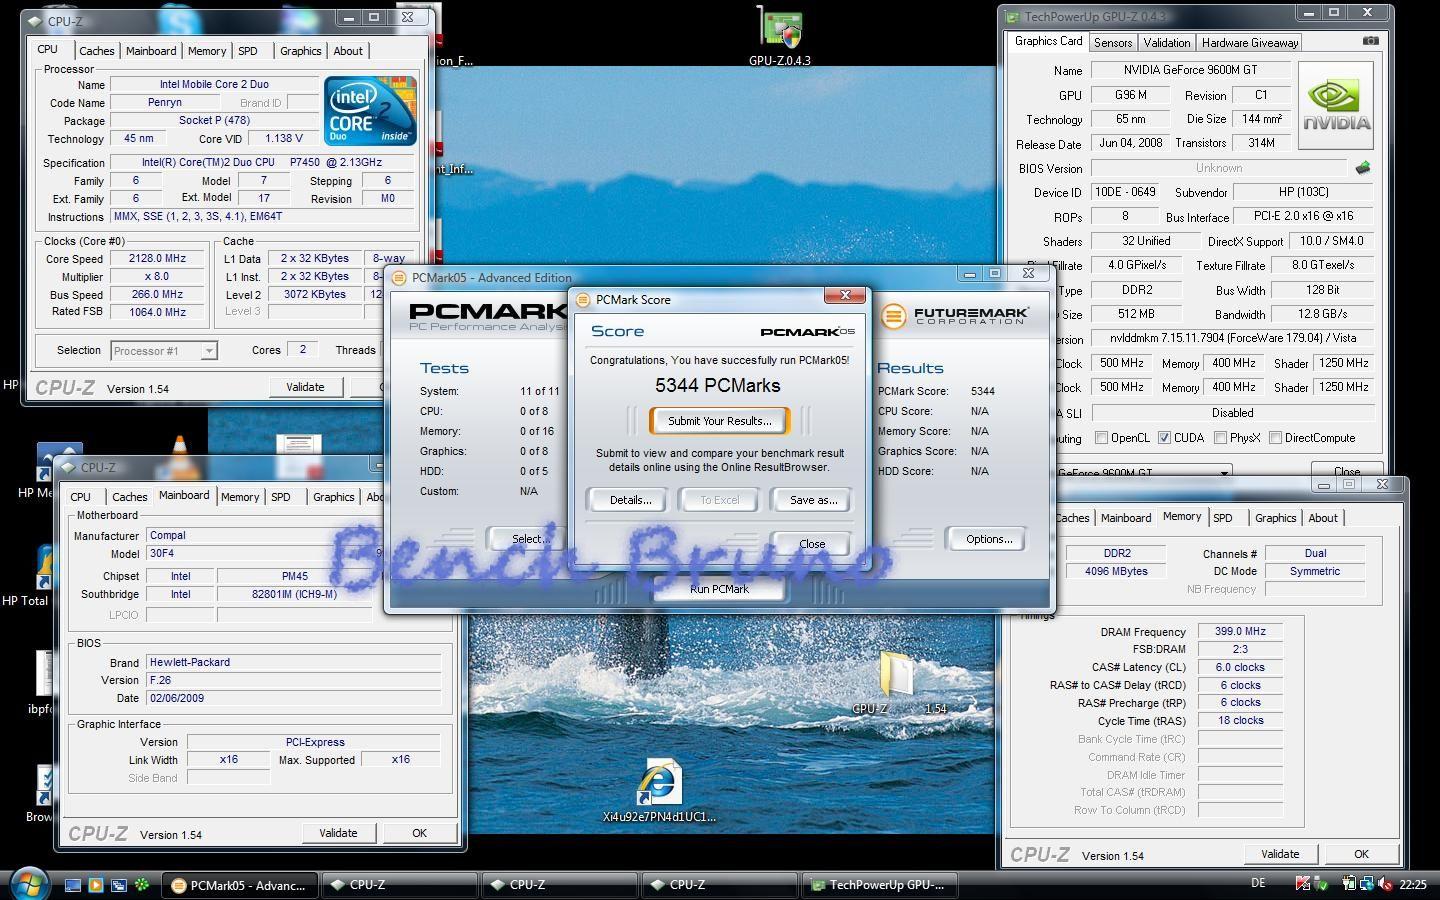
Task: Click the Switch between windows quick launch icon
Action: tap(118, 885)
